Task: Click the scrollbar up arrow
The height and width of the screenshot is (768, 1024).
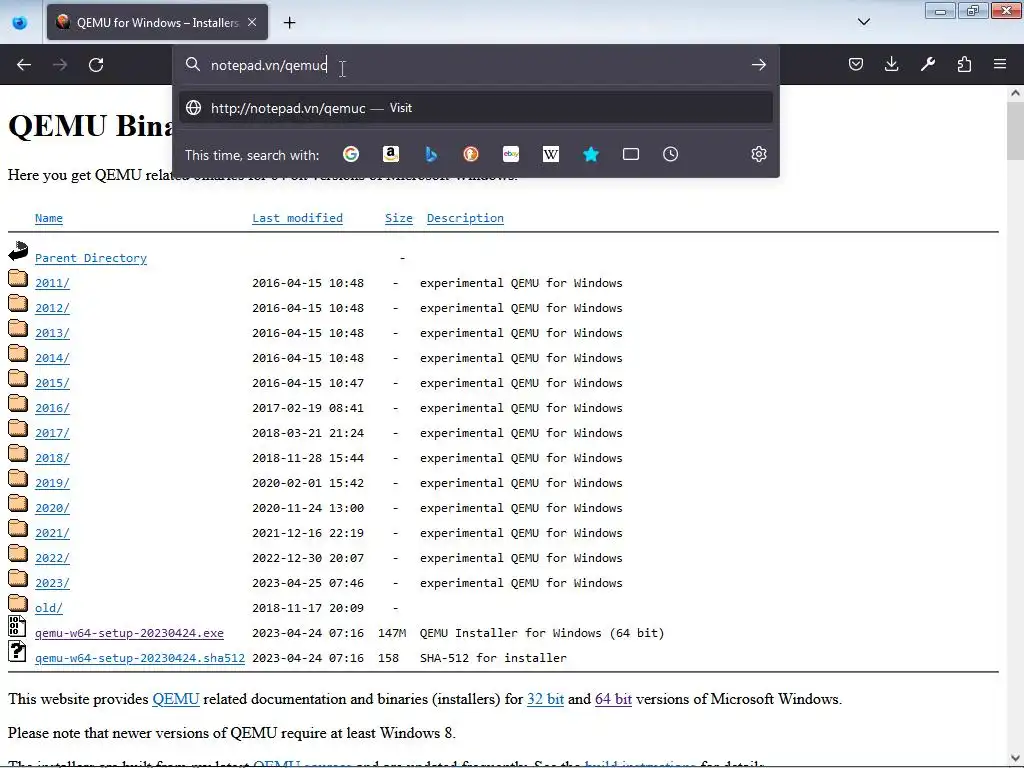Action: [1015, 93]
